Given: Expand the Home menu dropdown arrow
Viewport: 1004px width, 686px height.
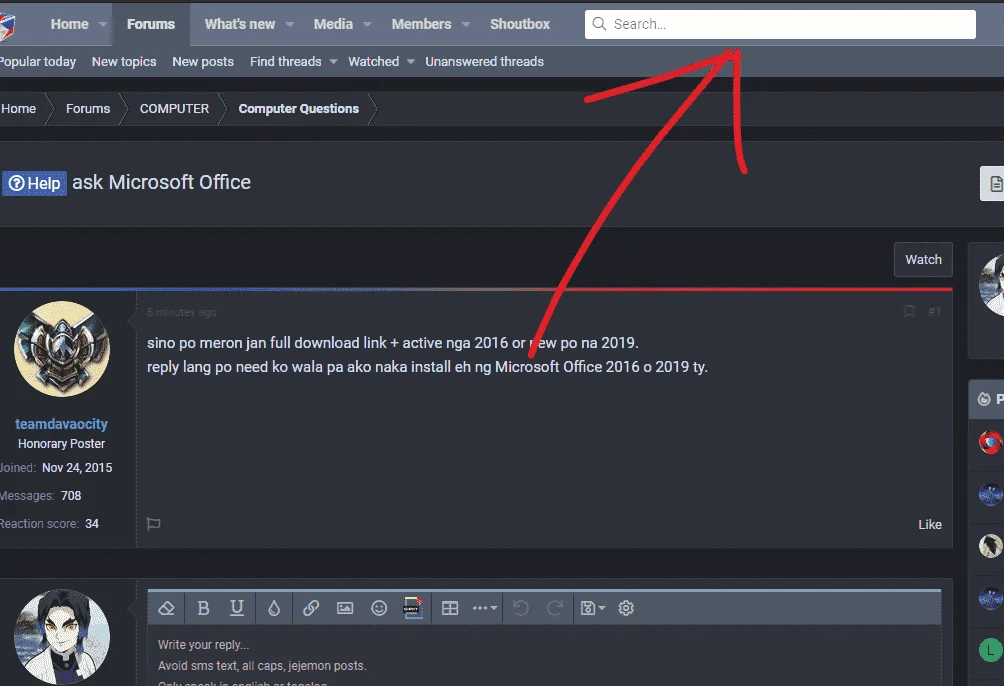Looking at the screenshot, I should point(102,24).
